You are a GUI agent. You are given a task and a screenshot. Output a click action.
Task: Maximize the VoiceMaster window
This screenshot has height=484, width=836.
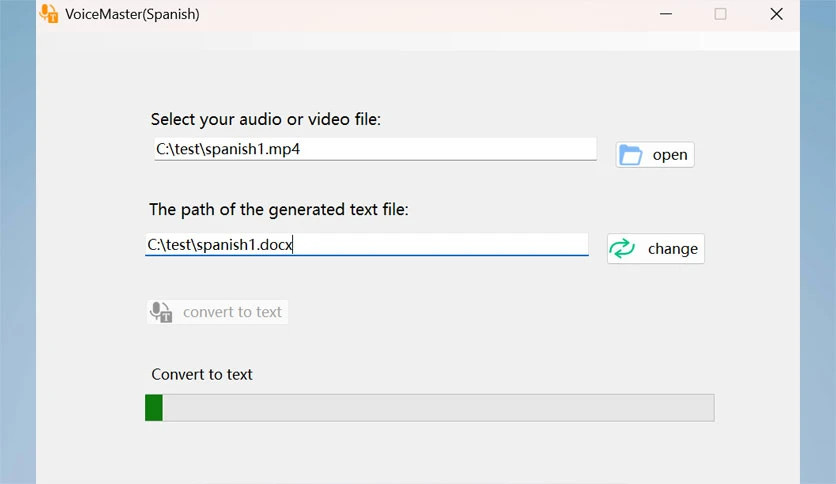[720, 14]
